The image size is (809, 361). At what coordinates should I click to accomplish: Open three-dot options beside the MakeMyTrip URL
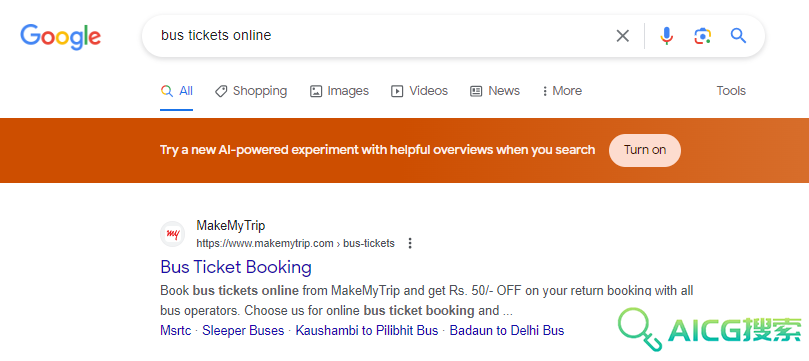click(410, 243)
